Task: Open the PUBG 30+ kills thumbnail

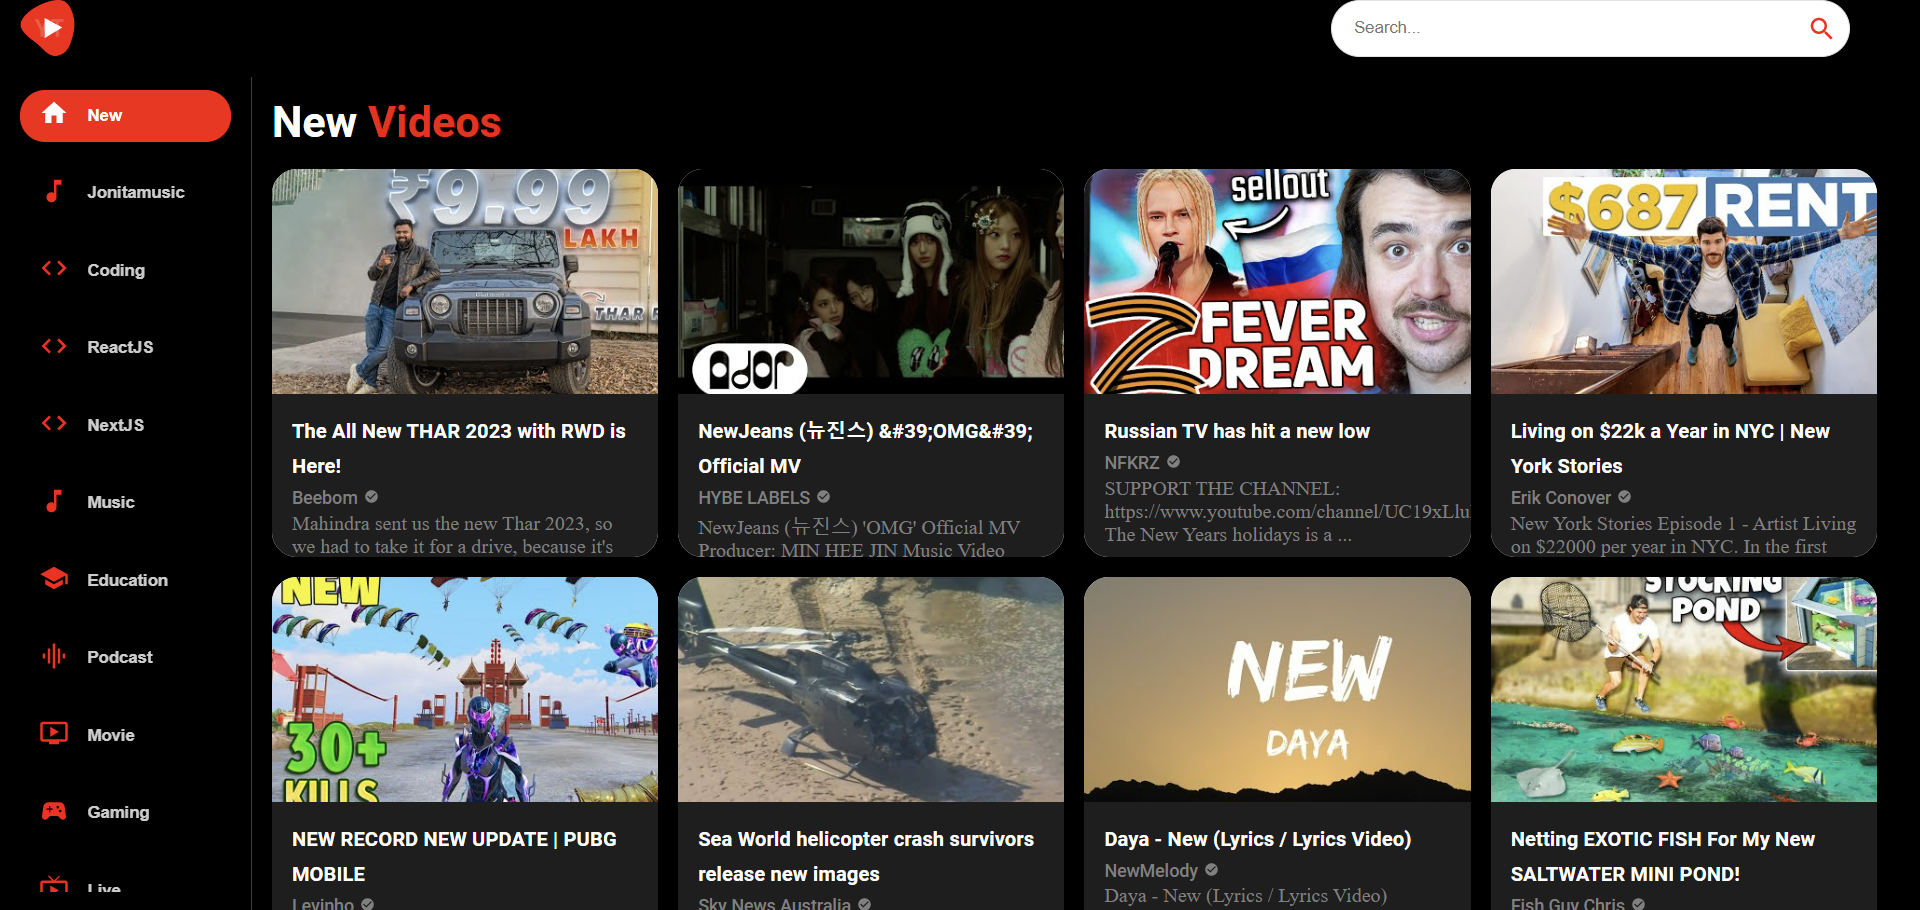Action: (465, 689)
